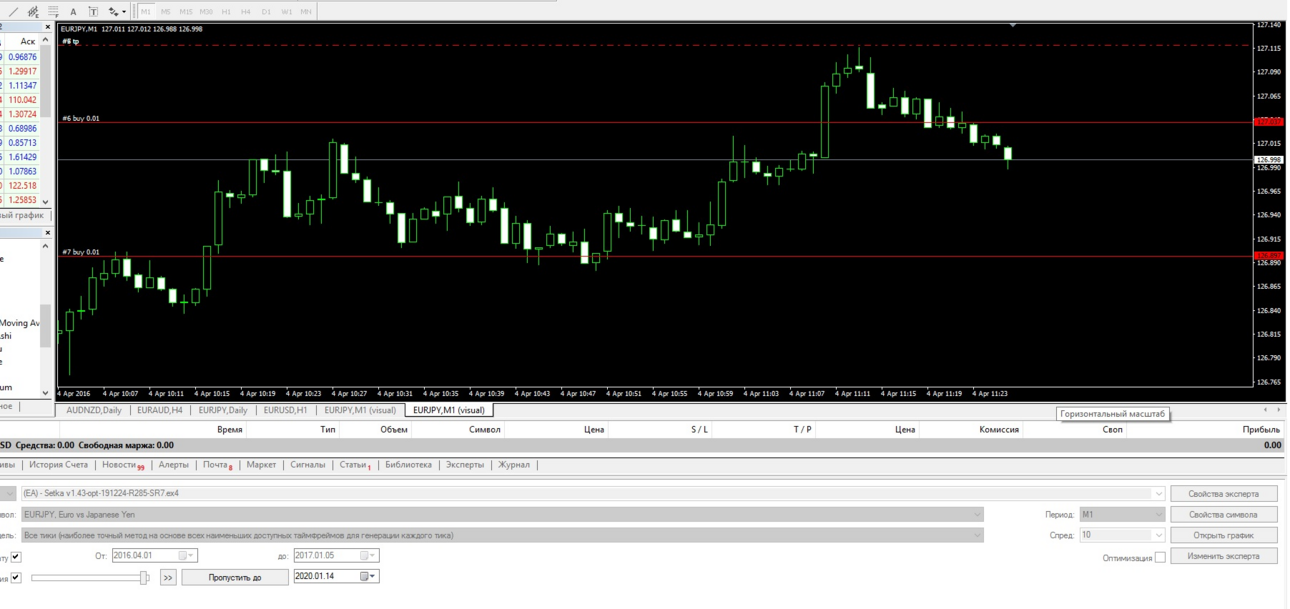Image resolution: width=1290 pixels, height=609 pixels.
Task: Select the text label tool
Action: click(93, 12)
